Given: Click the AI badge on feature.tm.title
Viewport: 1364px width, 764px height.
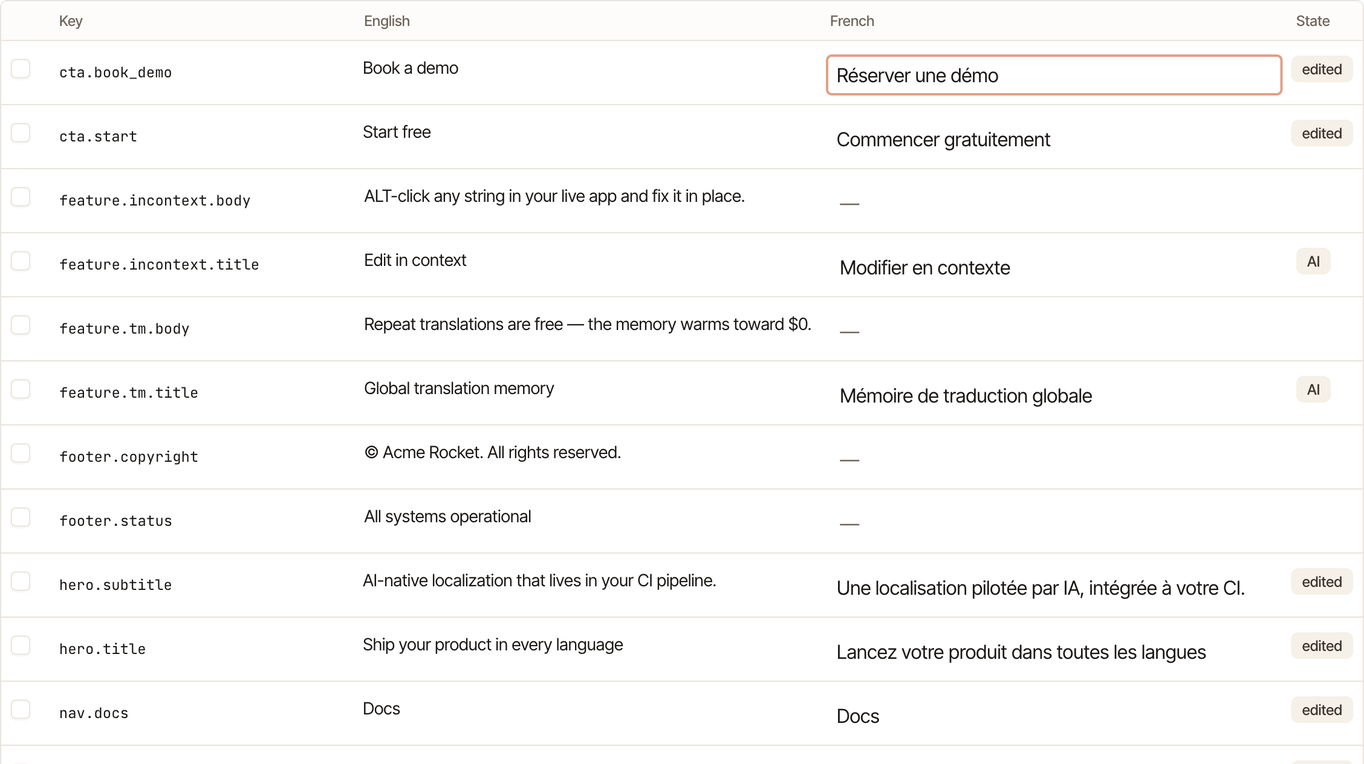Looking at the screenshot, I should (x=1313, y=389).
